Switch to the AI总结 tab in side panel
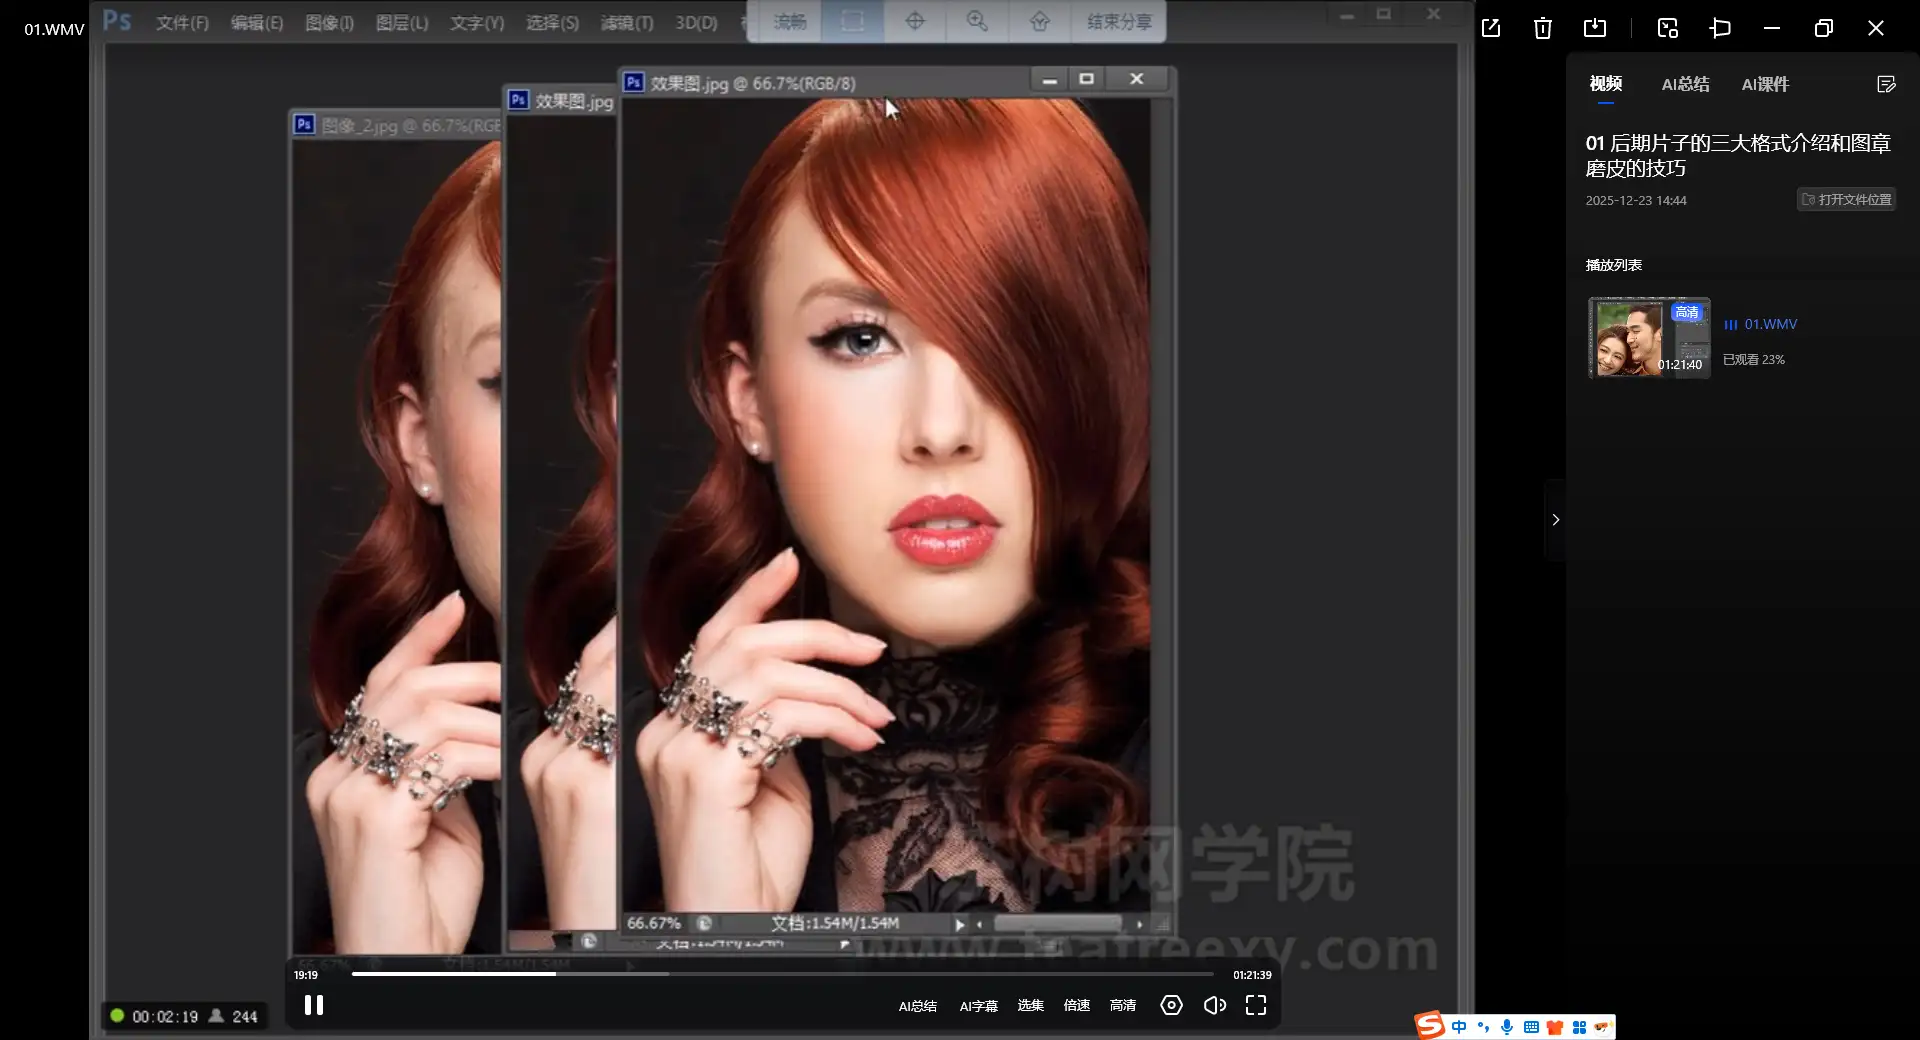Image resolution: width=1920 pixels, height=1040 pixels. [1685, 84]
